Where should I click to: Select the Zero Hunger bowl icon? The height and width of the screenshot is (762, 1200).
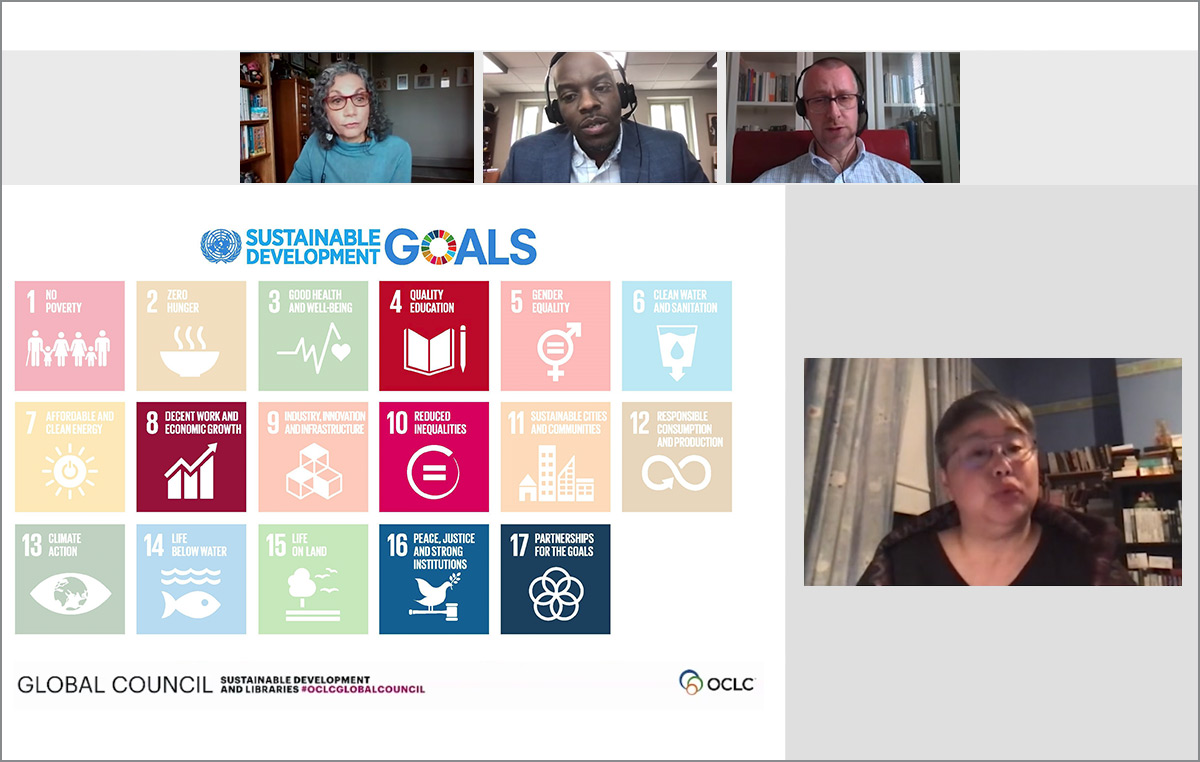[190, 353]
